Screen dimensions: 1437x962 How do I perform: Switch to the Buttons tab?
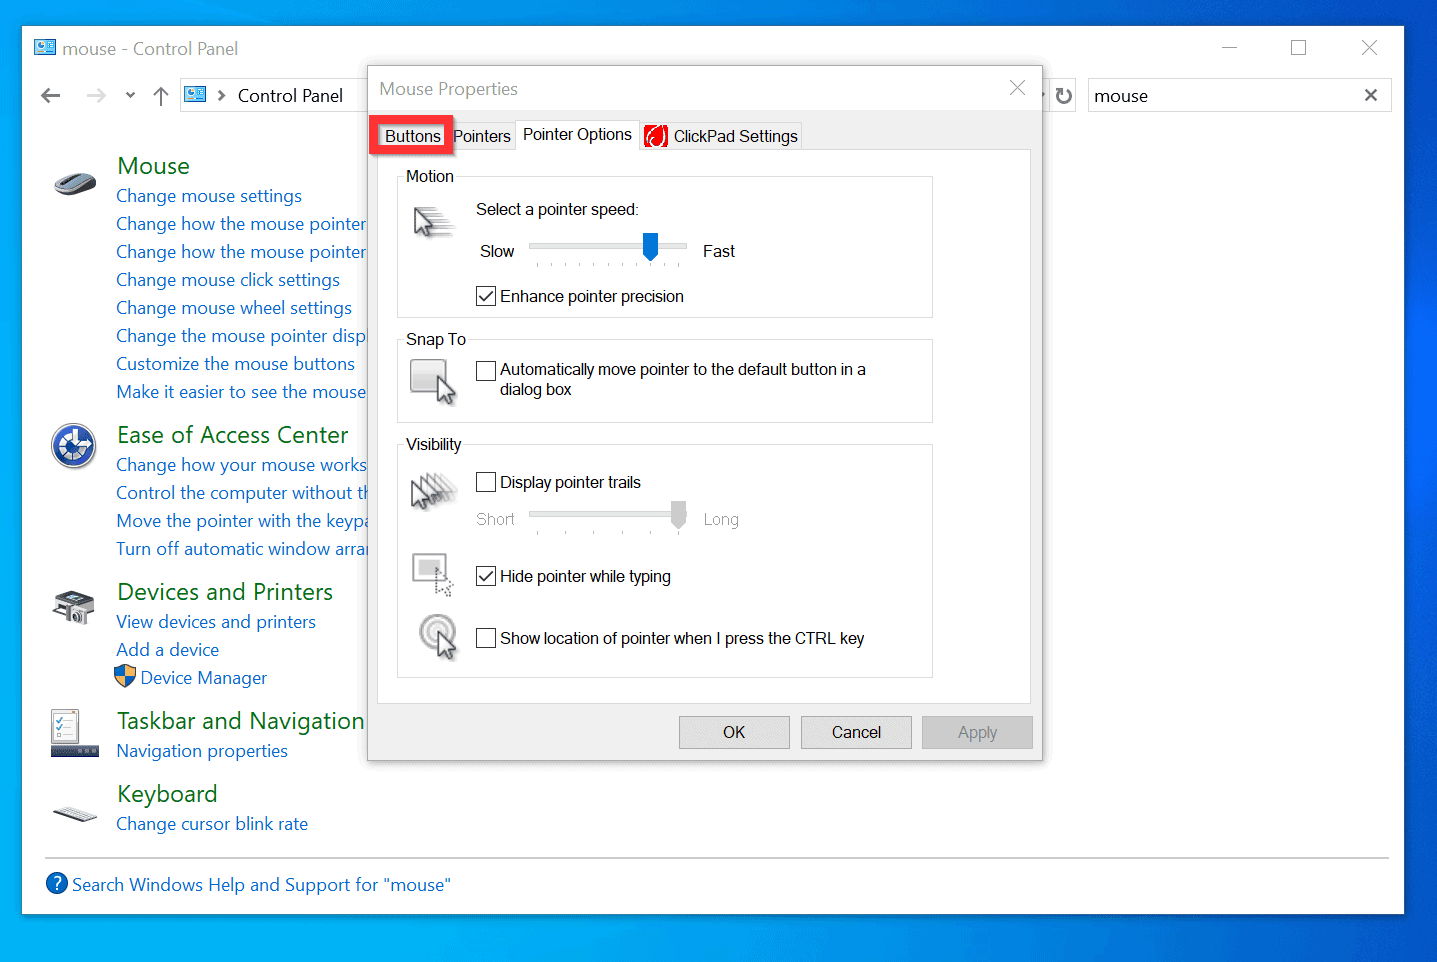[x=411, y=135]
